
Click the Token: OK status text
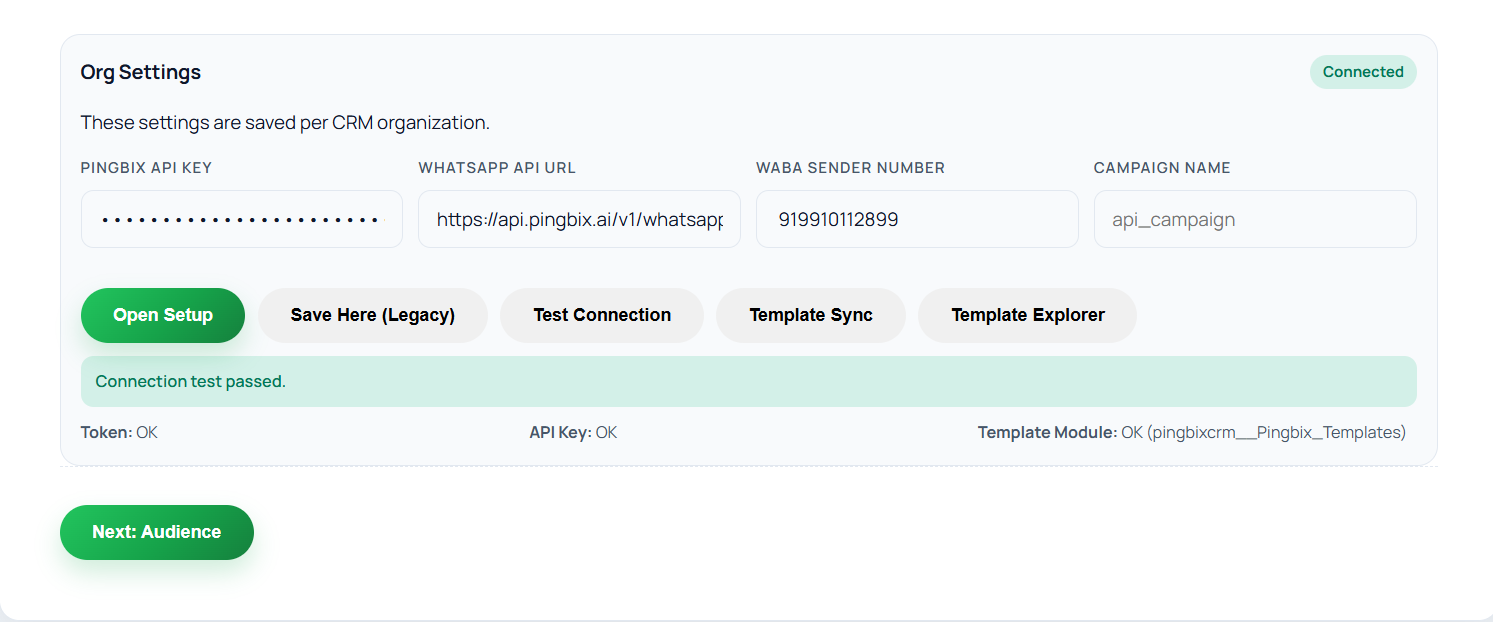tap(119, 433)
